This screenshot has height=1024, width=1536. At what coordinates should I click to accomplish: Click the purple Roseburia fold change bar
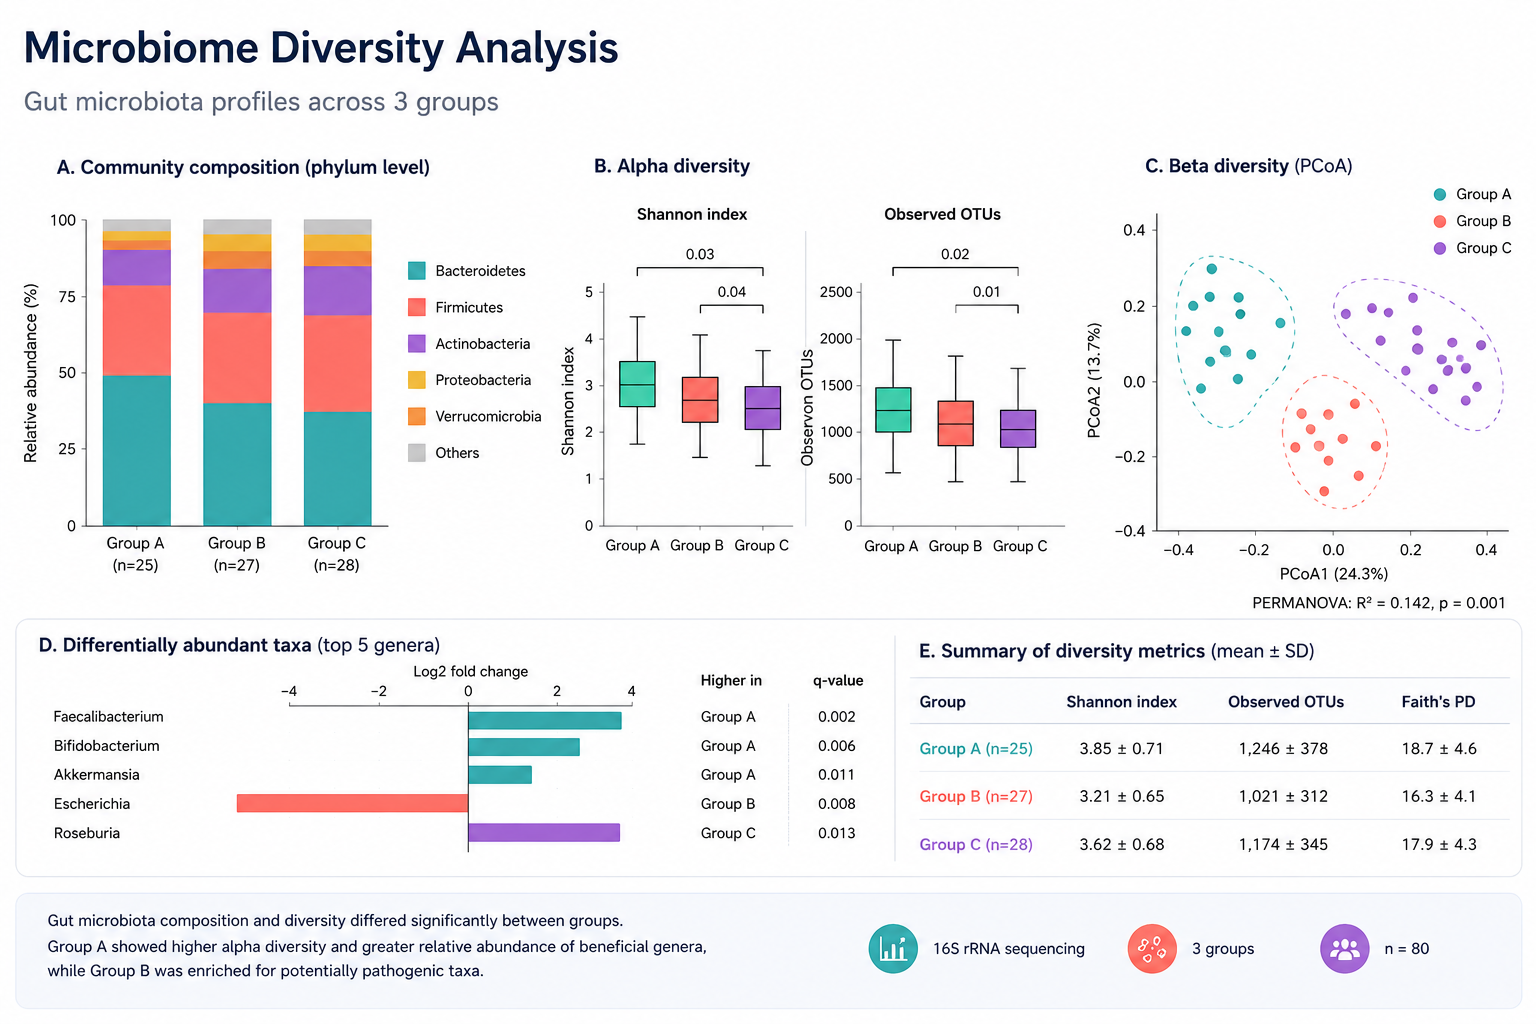[544, 832]
